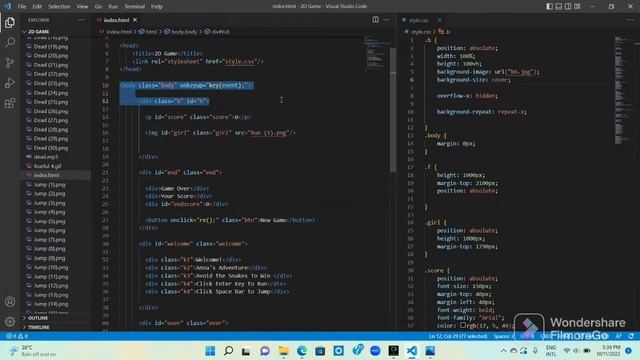Open more actions for style.css editor group
The width and height of the screenshot is (640, 360).
(631, 20)
